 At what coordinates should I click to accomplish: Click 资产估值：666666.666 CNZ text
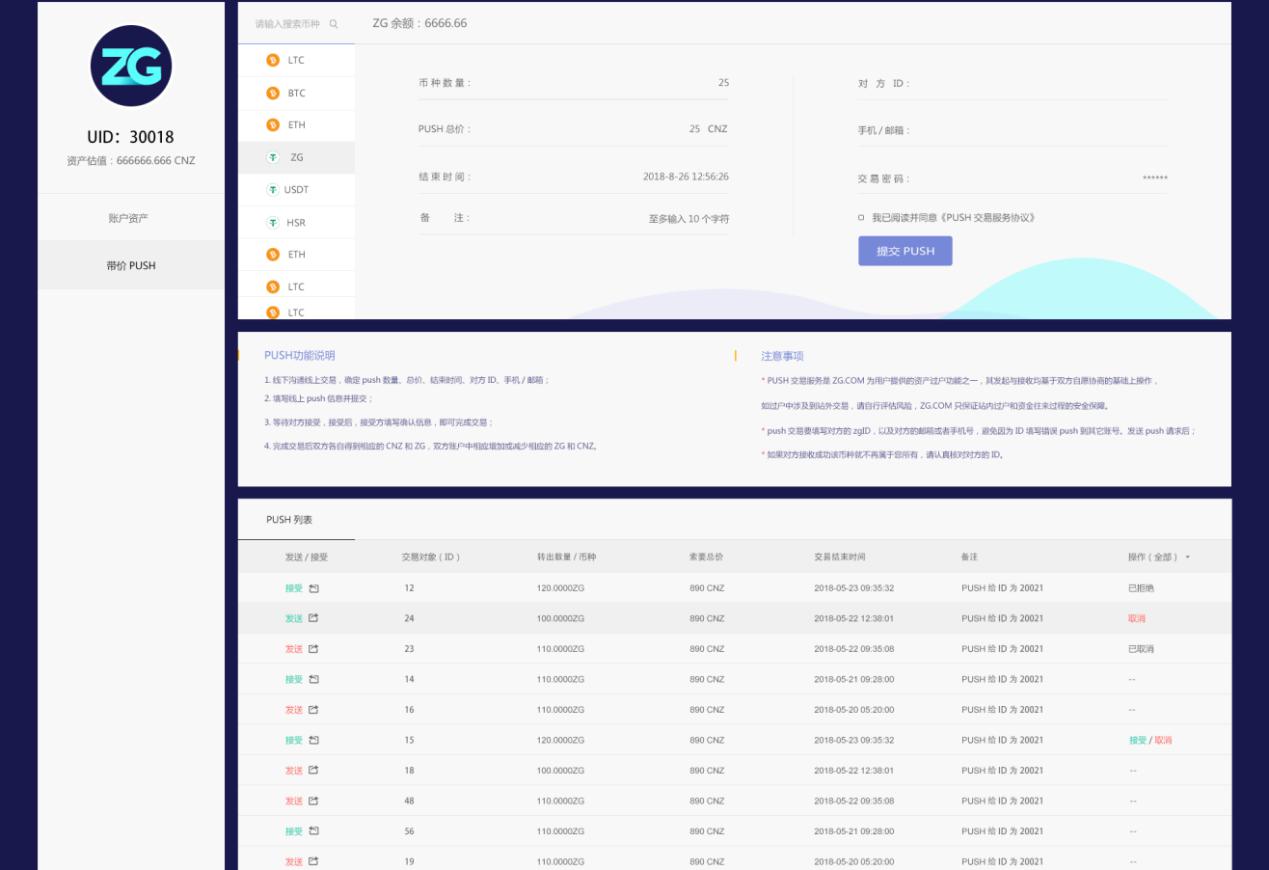pos(131,160)
